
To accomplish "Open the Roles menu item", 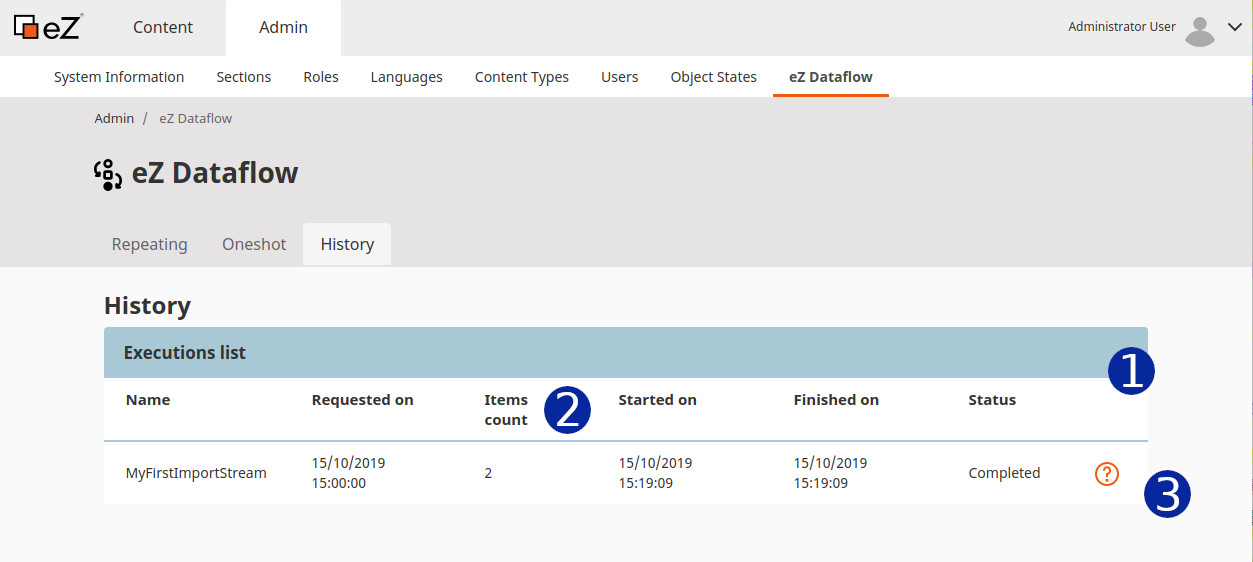I will [x=321, y=77].
